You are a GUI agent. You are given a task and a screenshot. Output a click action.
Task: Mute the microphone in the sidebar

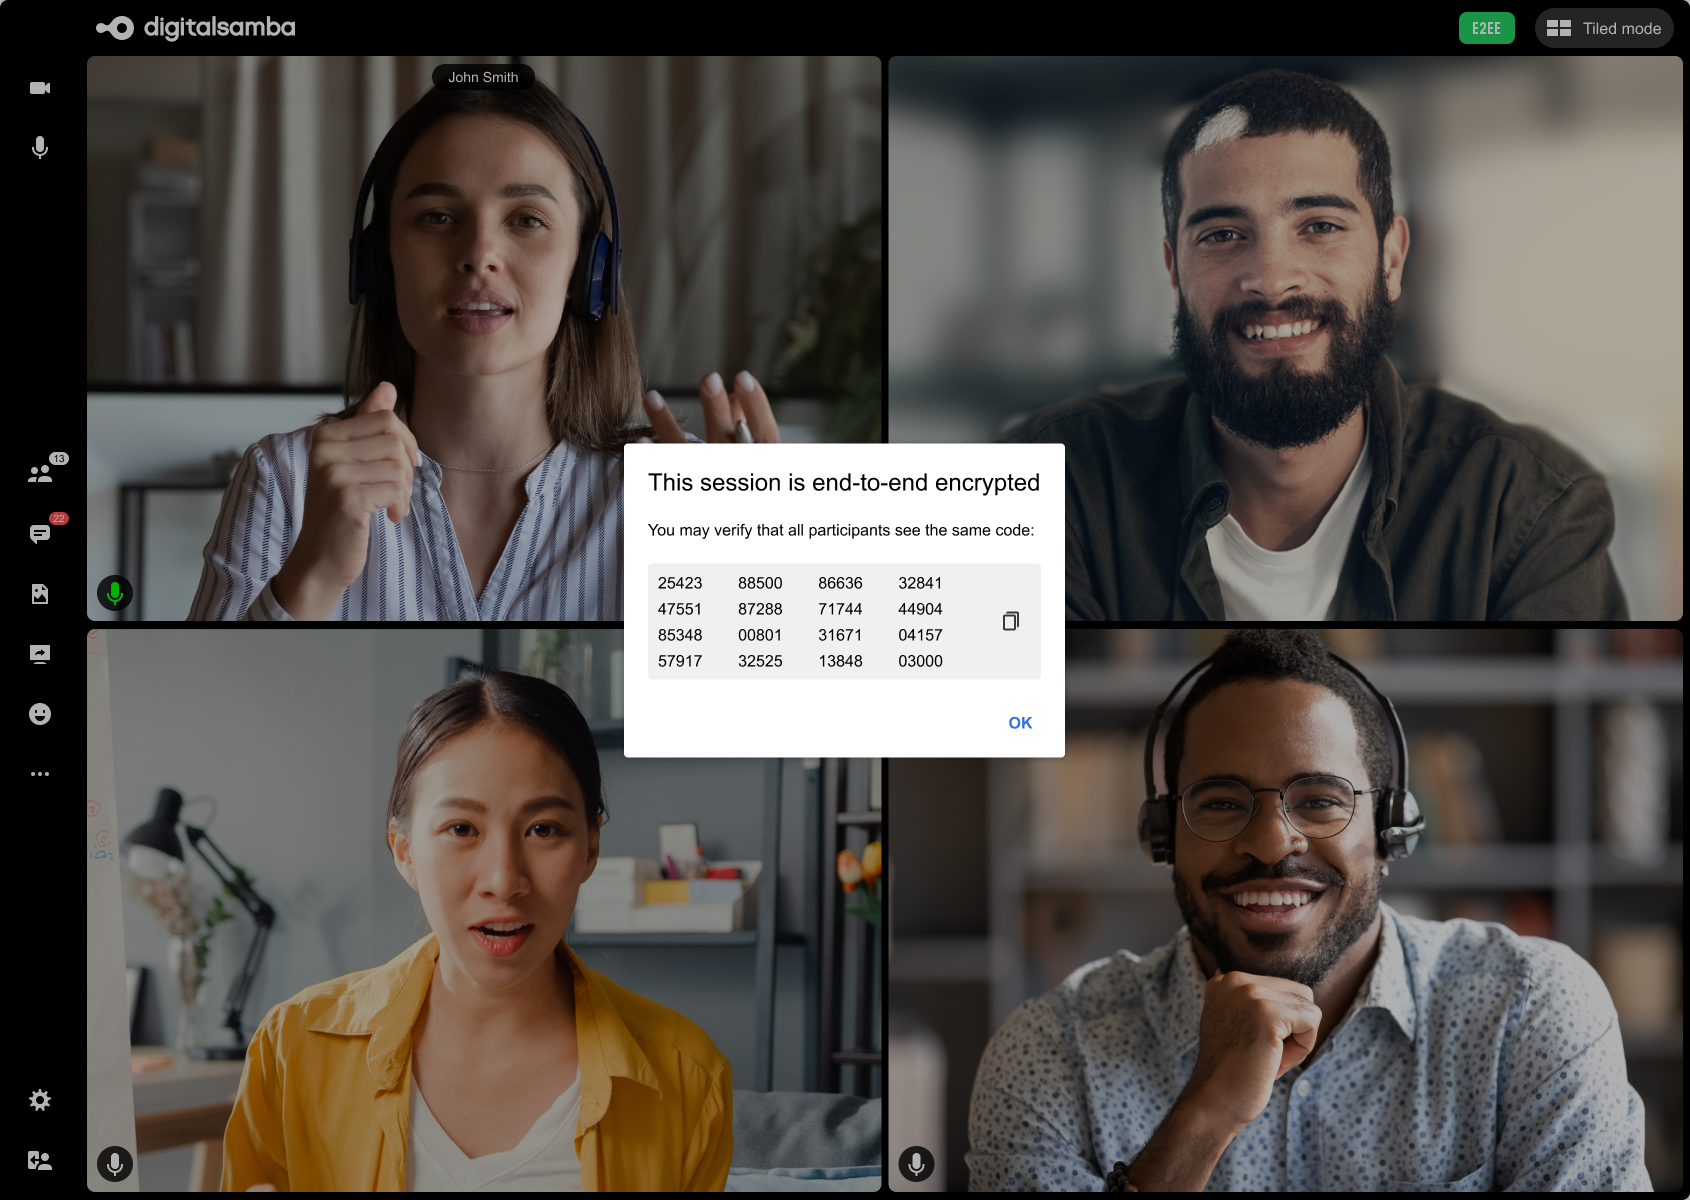(40, 148)
